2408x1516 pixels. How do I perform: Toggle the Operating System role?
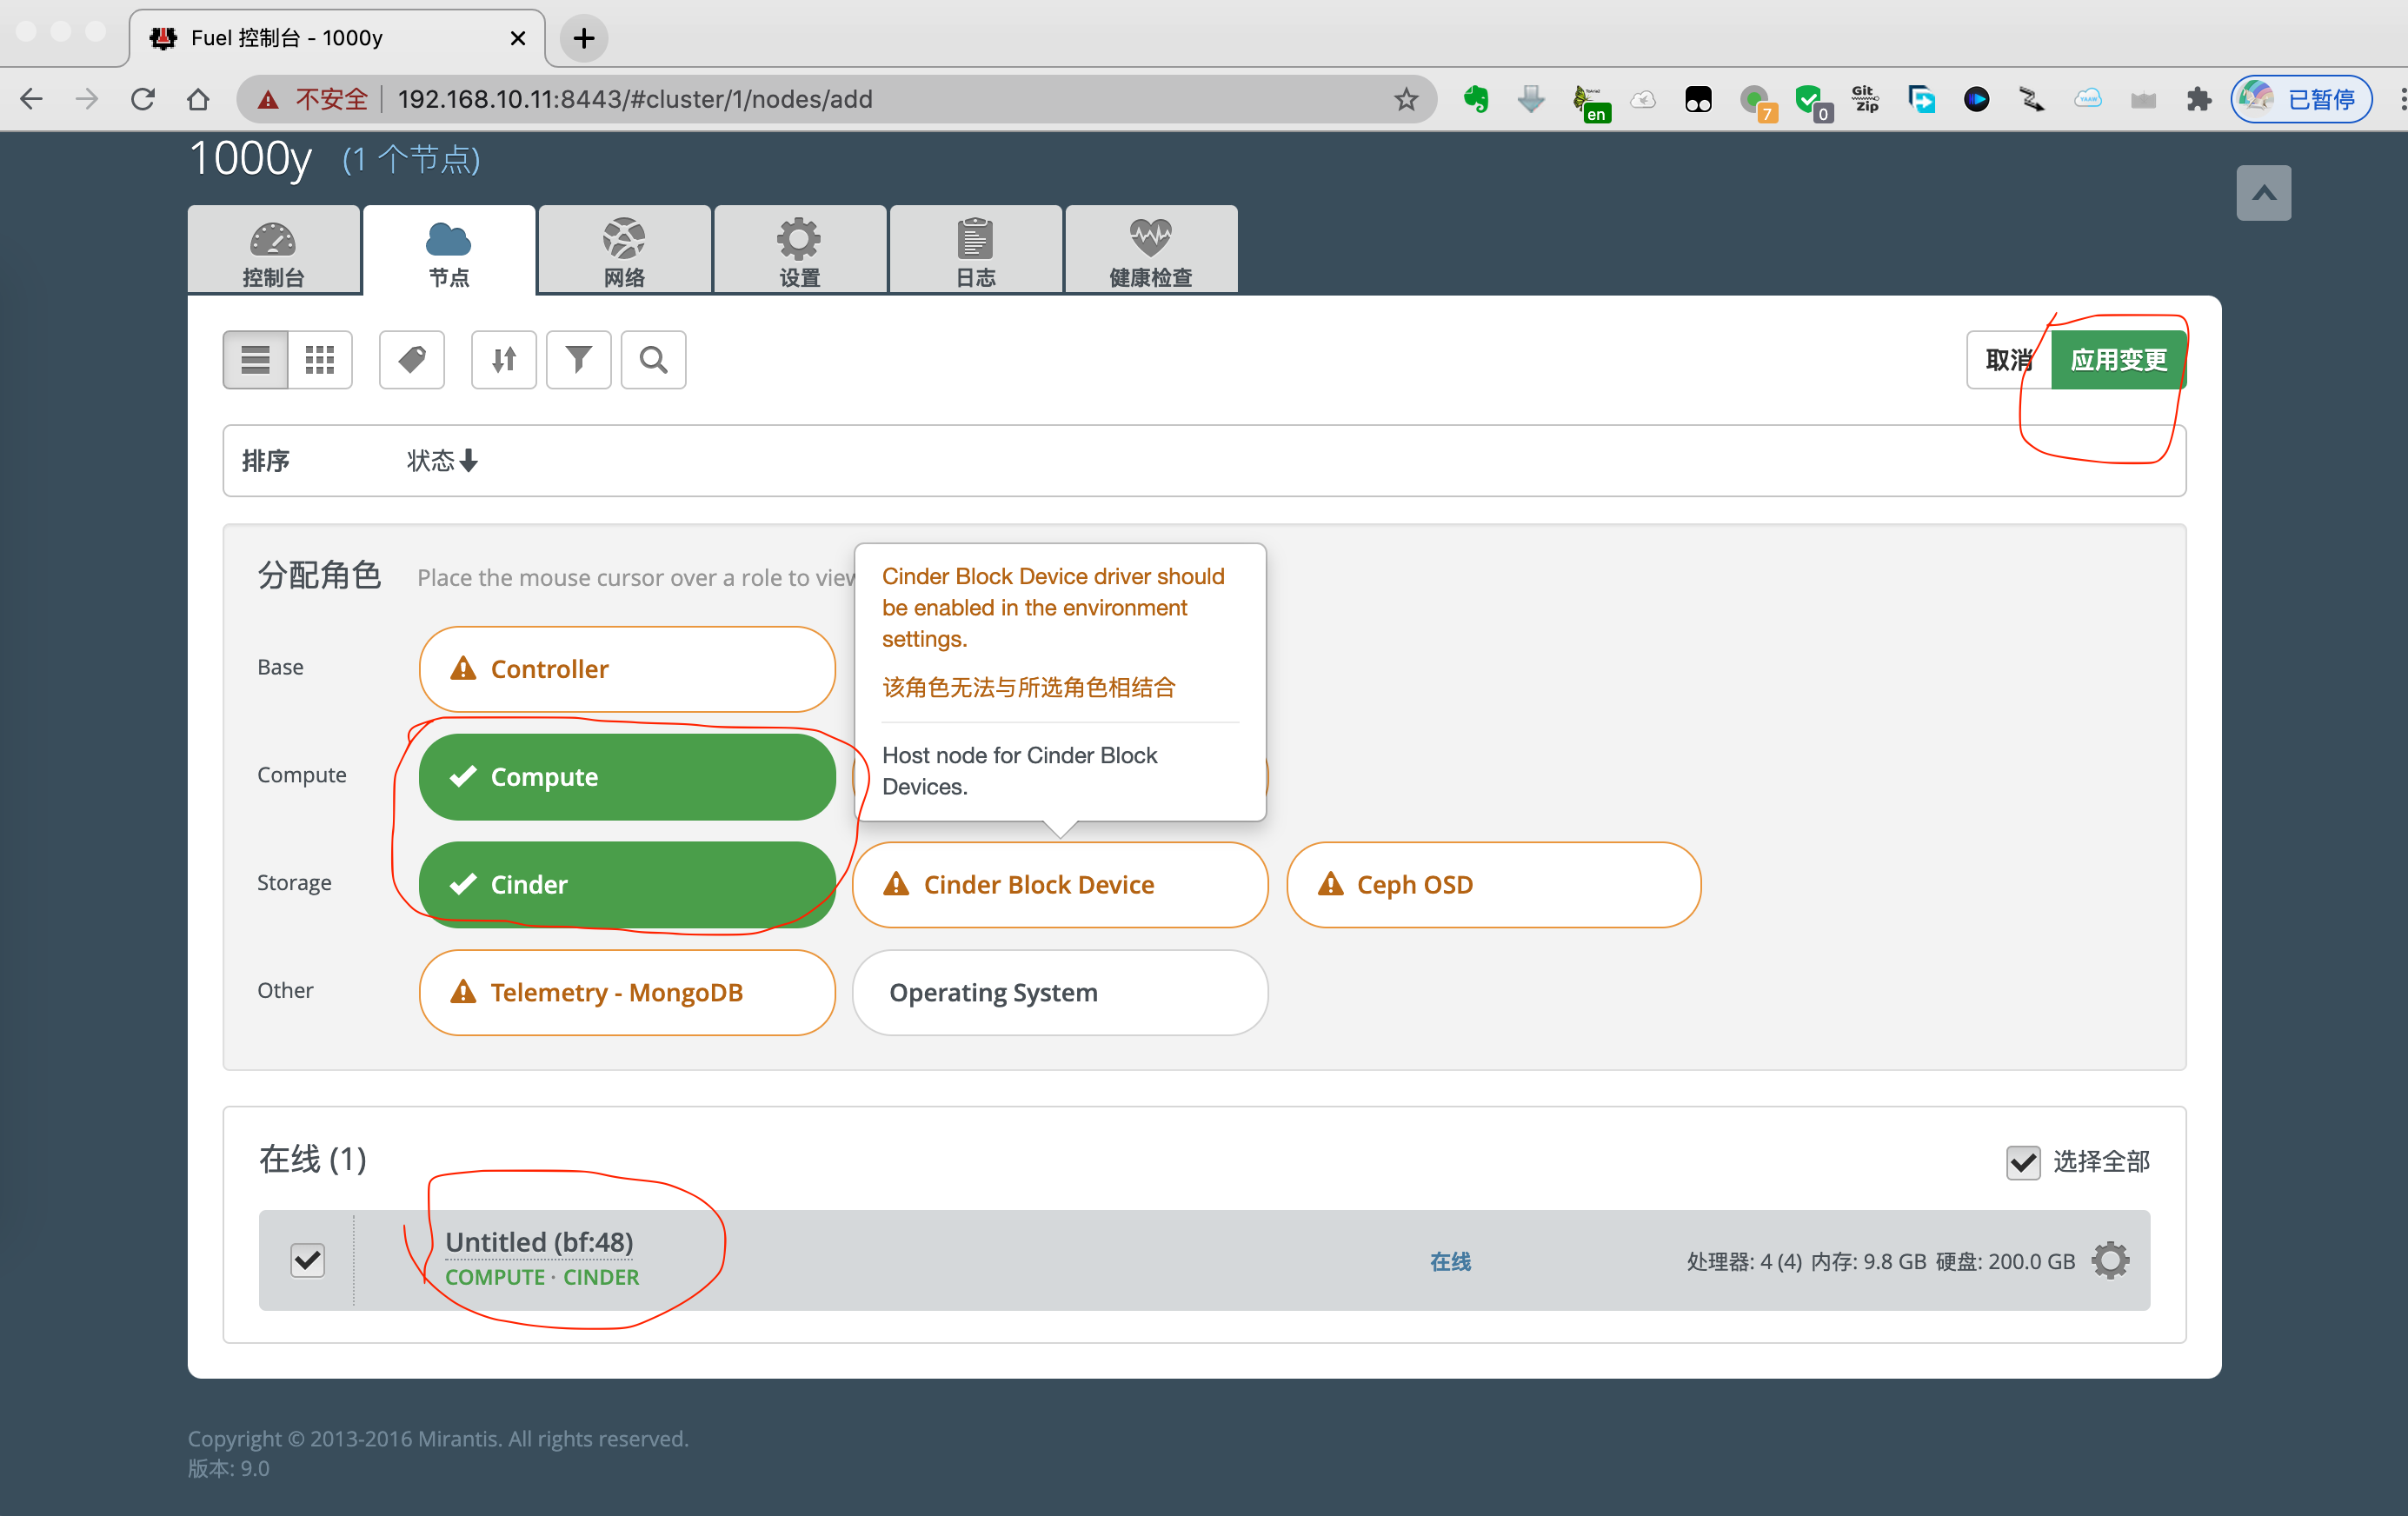[x=1060, y=993]
